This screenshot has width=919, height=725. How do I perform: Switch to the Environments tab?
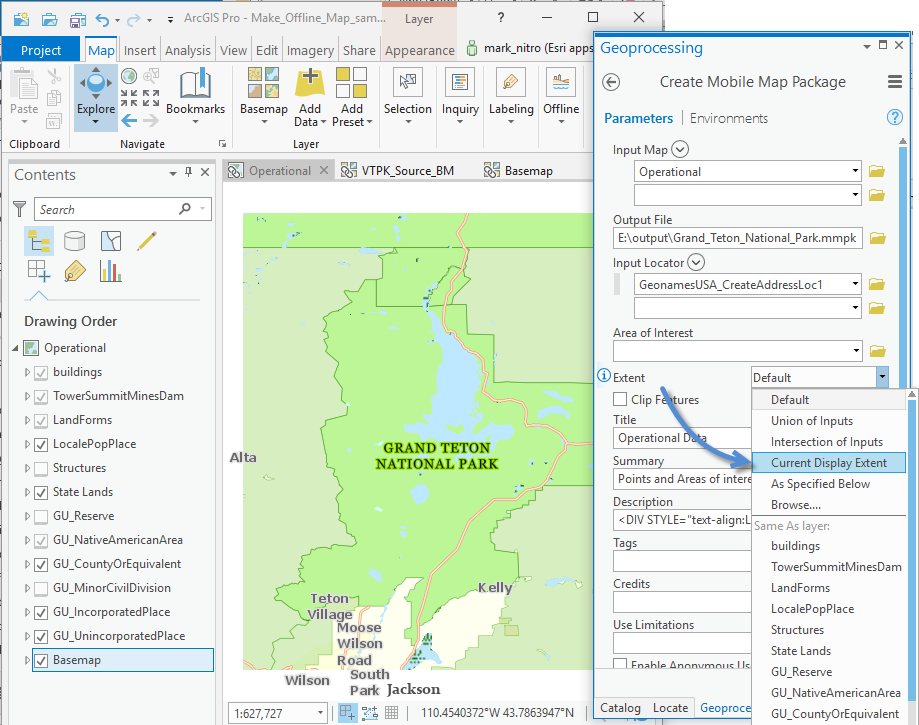(x=729, y=118)
